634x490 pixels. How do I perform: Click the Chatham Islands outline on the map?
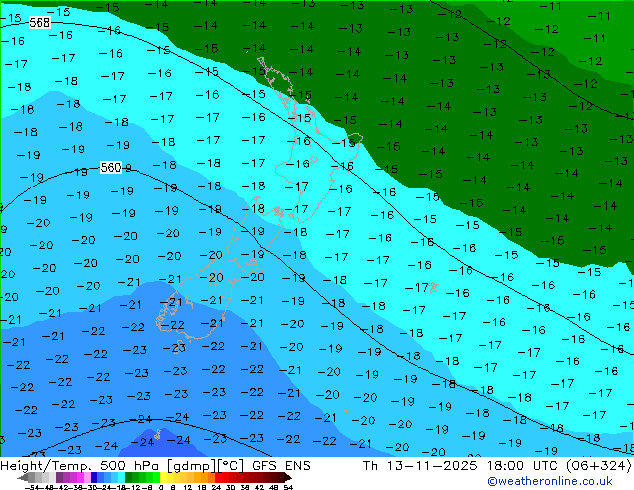pos(433,287)
